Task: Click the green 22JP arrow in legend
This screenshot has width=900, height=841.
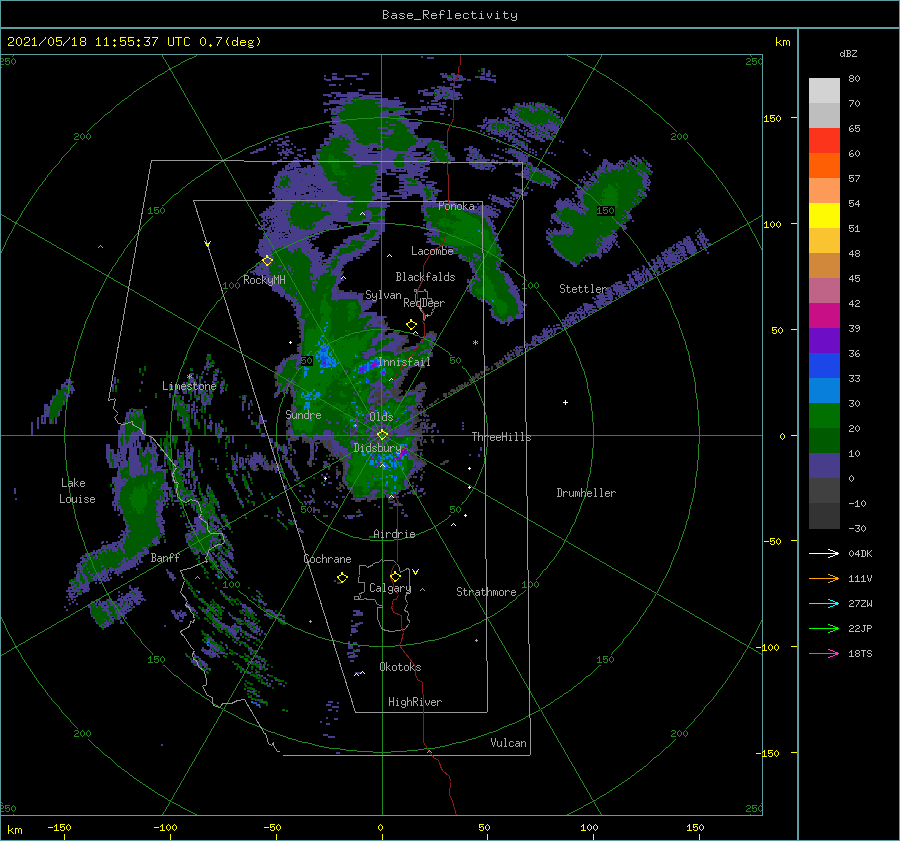Action: pos(824,629)
